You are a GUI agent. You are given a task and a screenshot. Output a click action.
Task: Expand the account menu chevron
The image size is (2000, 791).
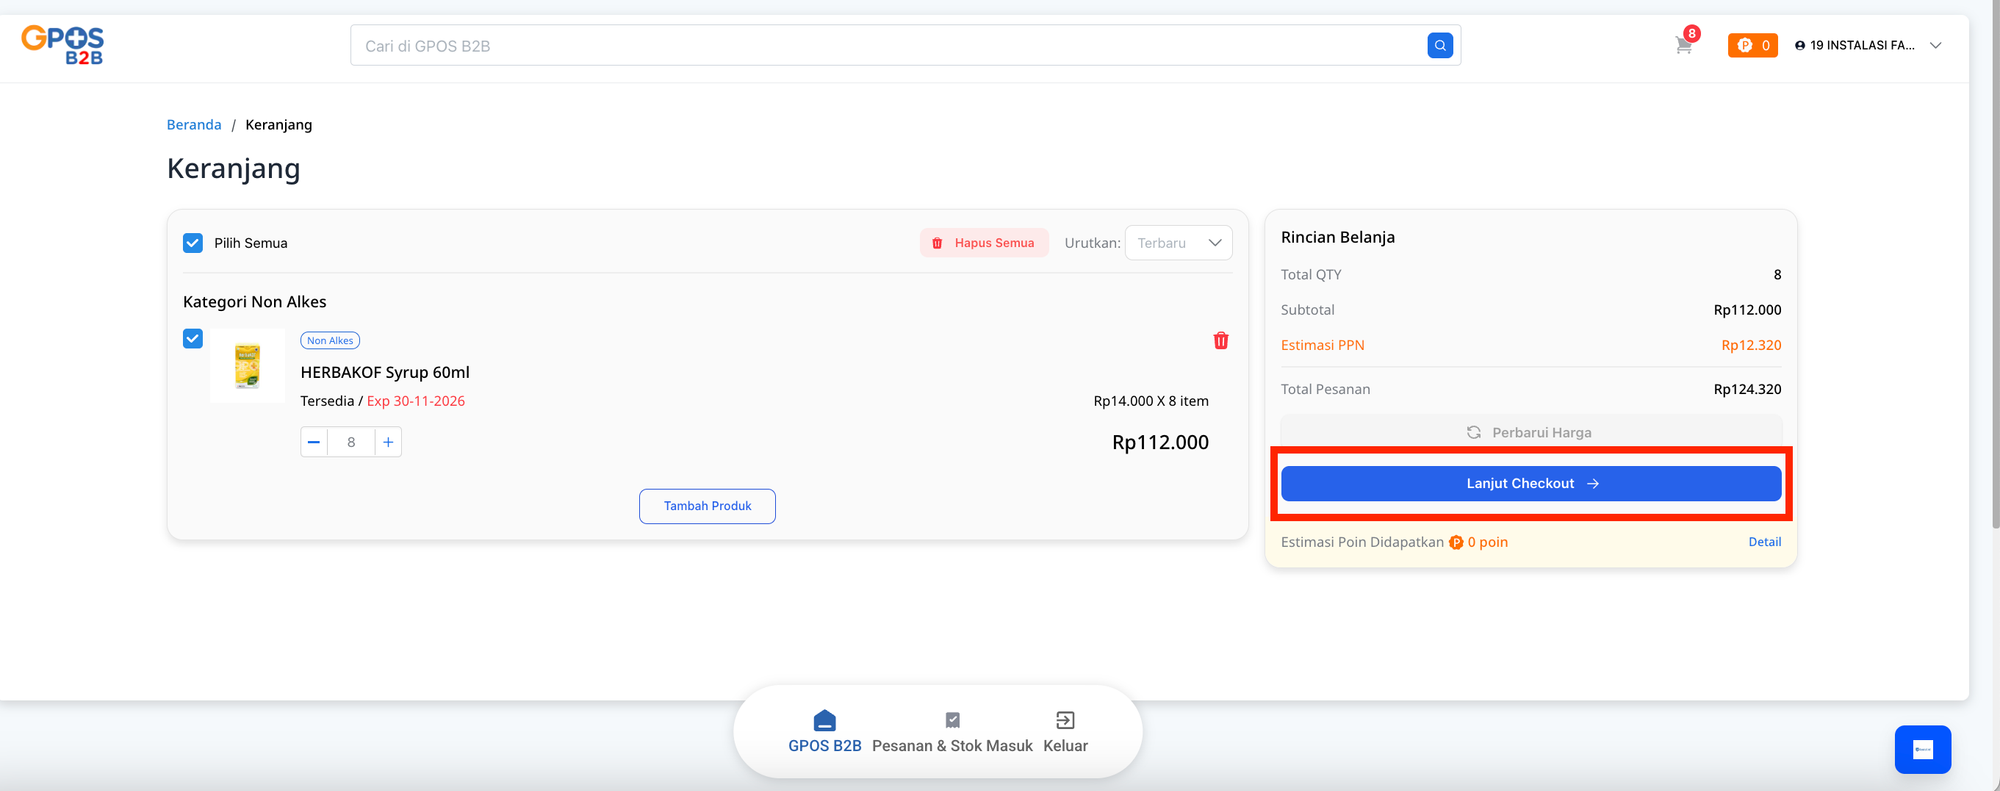click(1935, 45)
